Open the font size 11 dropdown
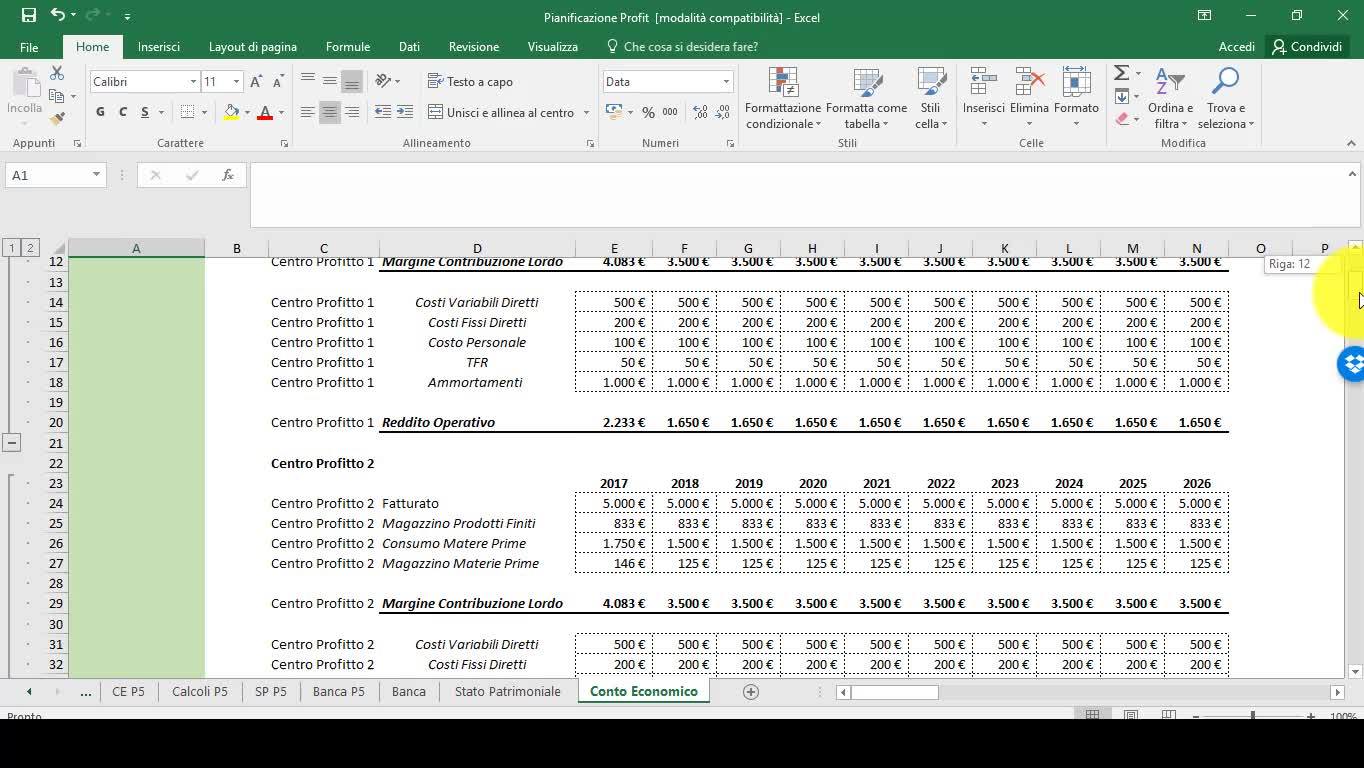The width and height of the screenshot is (1364, 768). [237, 82]
